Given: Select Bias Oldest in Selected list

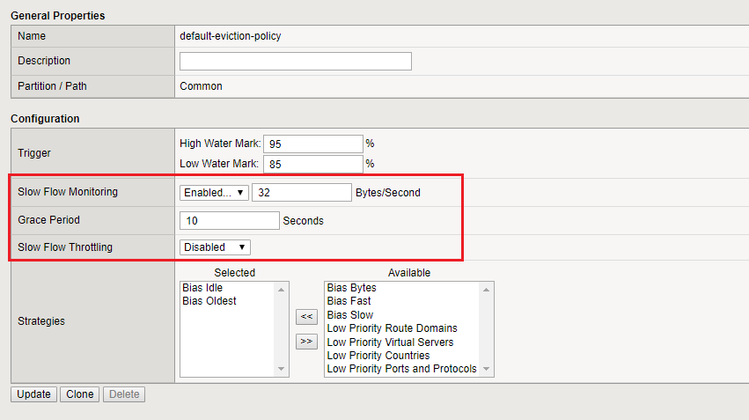Looking at the screenshot, I should point(209,301).
